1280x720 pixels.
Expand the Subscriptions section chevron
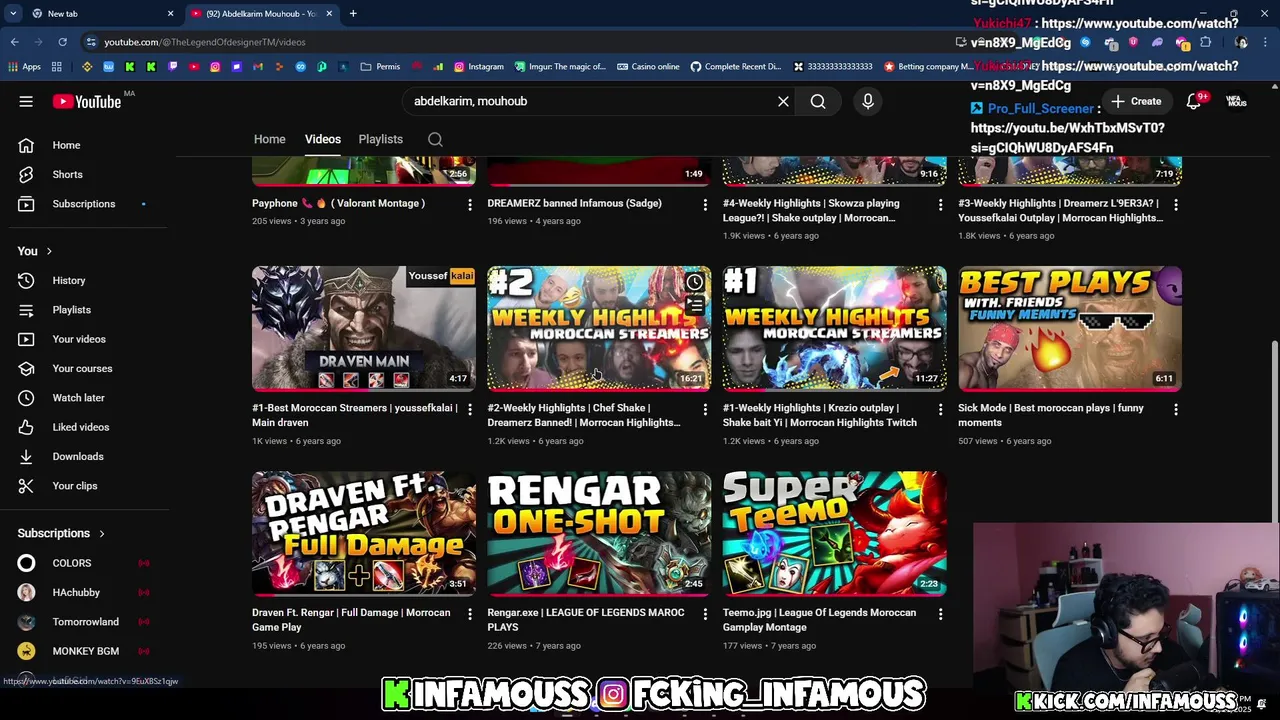(101, 533)
